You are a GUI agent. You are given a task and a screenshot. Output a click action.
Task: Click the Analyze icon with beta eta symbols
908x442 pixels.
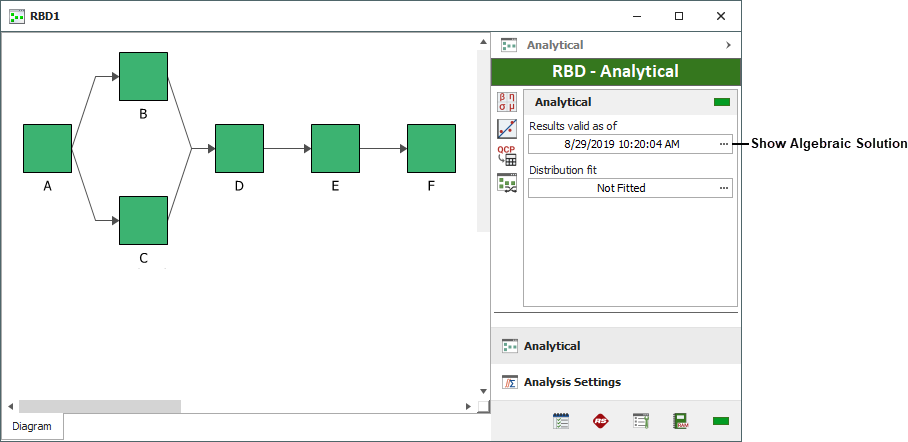pos(507,101)
